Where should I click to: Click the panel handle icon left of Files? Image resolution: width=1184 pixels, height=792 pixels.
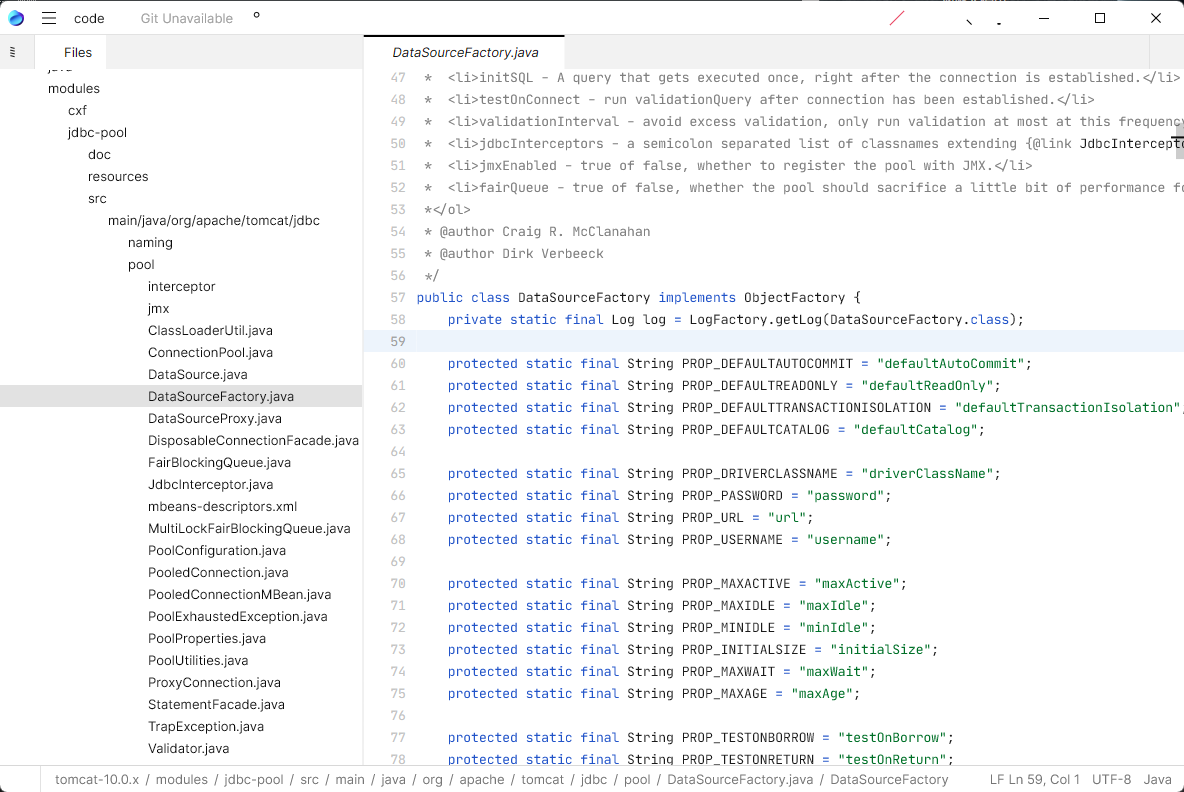click(13, 52)
